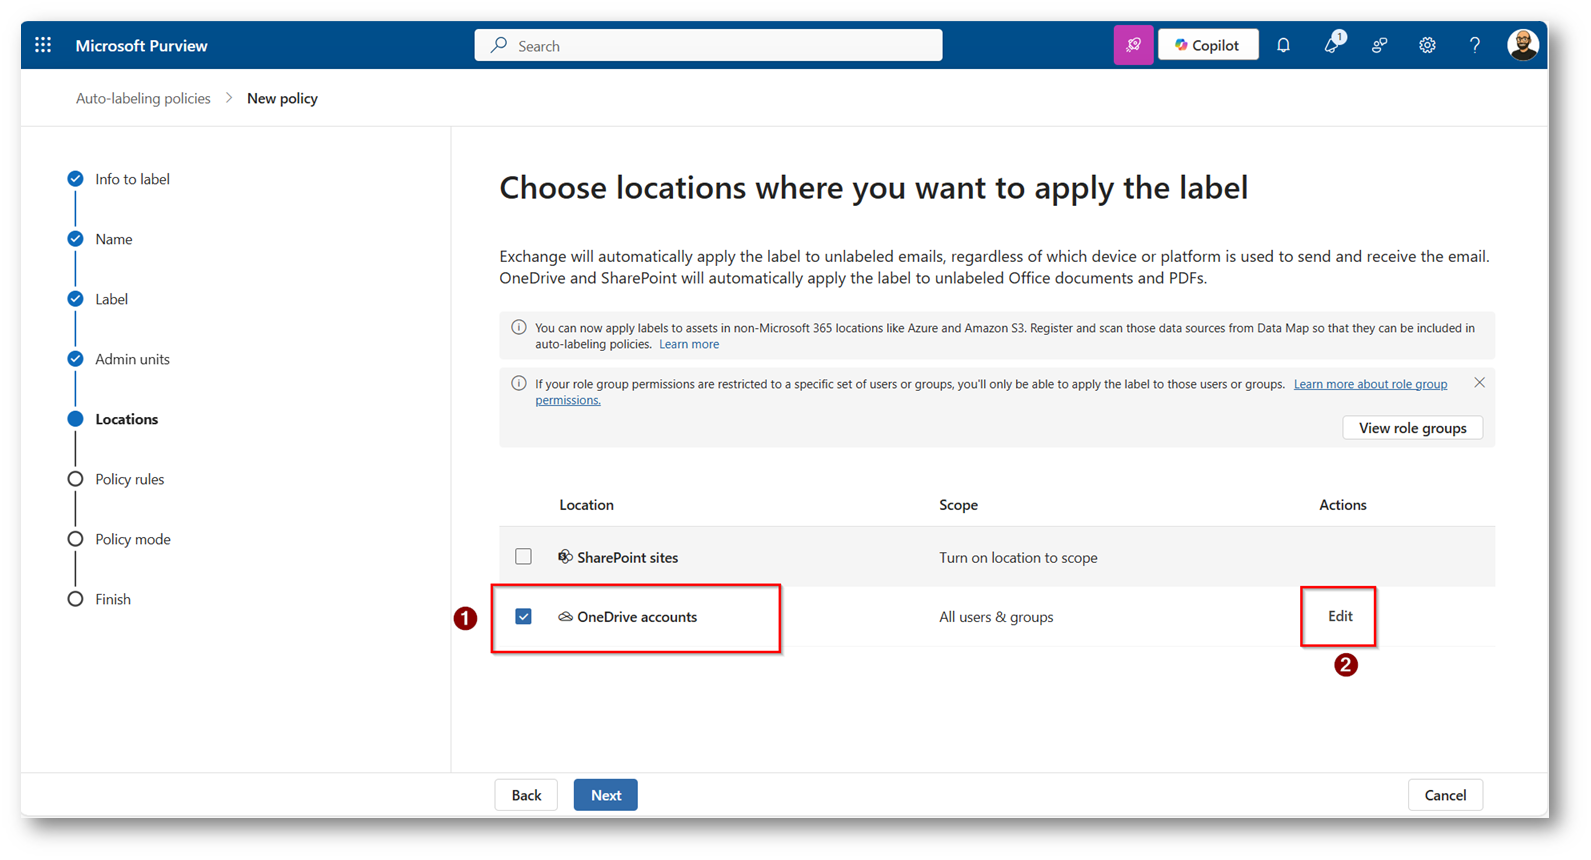The image size is (1591, 860).
Task: Open the app launcher waffle icon
Action: point(43,45)
